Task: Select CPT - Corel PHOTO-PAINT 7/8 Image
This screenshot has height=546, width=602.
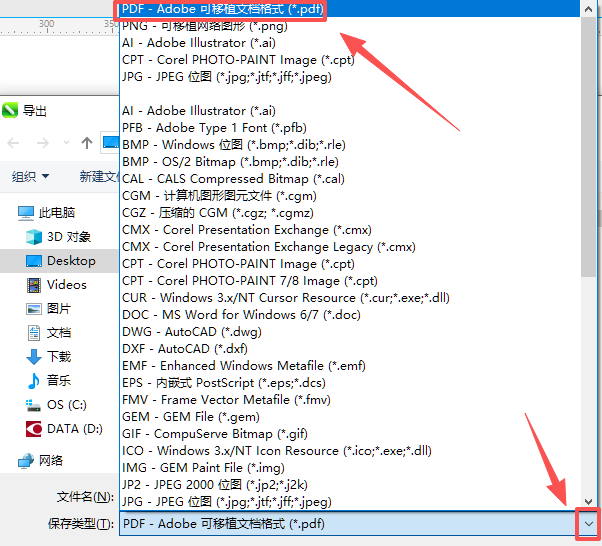Action: tap(350, 281)
